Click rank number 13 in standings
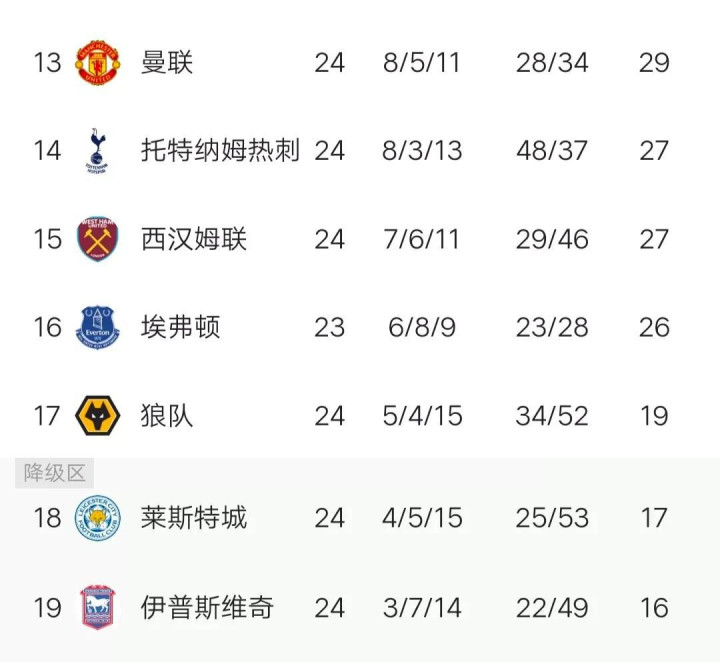This screenshot has width=720, height=662. [47, 63]
